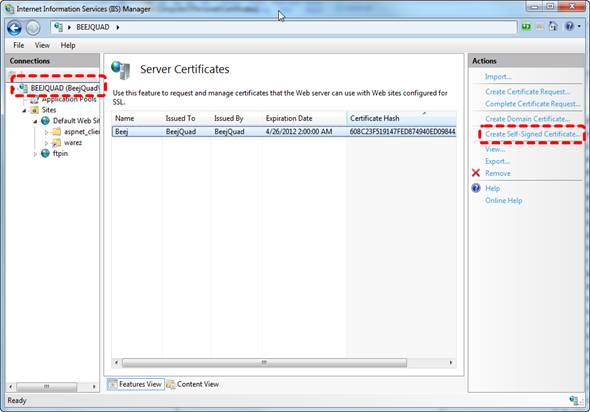The image size is (590, 412).
Task: Click certificate list horizontal scrollbar thumb
Action: pos(265,362)
